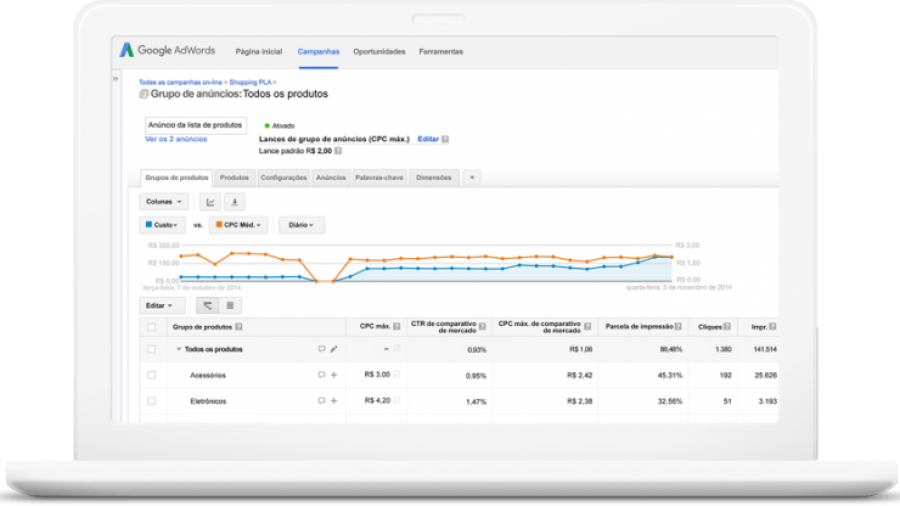
Task: Click the Anúncio da lista de produtos box
Action: [x=195, y=125]
